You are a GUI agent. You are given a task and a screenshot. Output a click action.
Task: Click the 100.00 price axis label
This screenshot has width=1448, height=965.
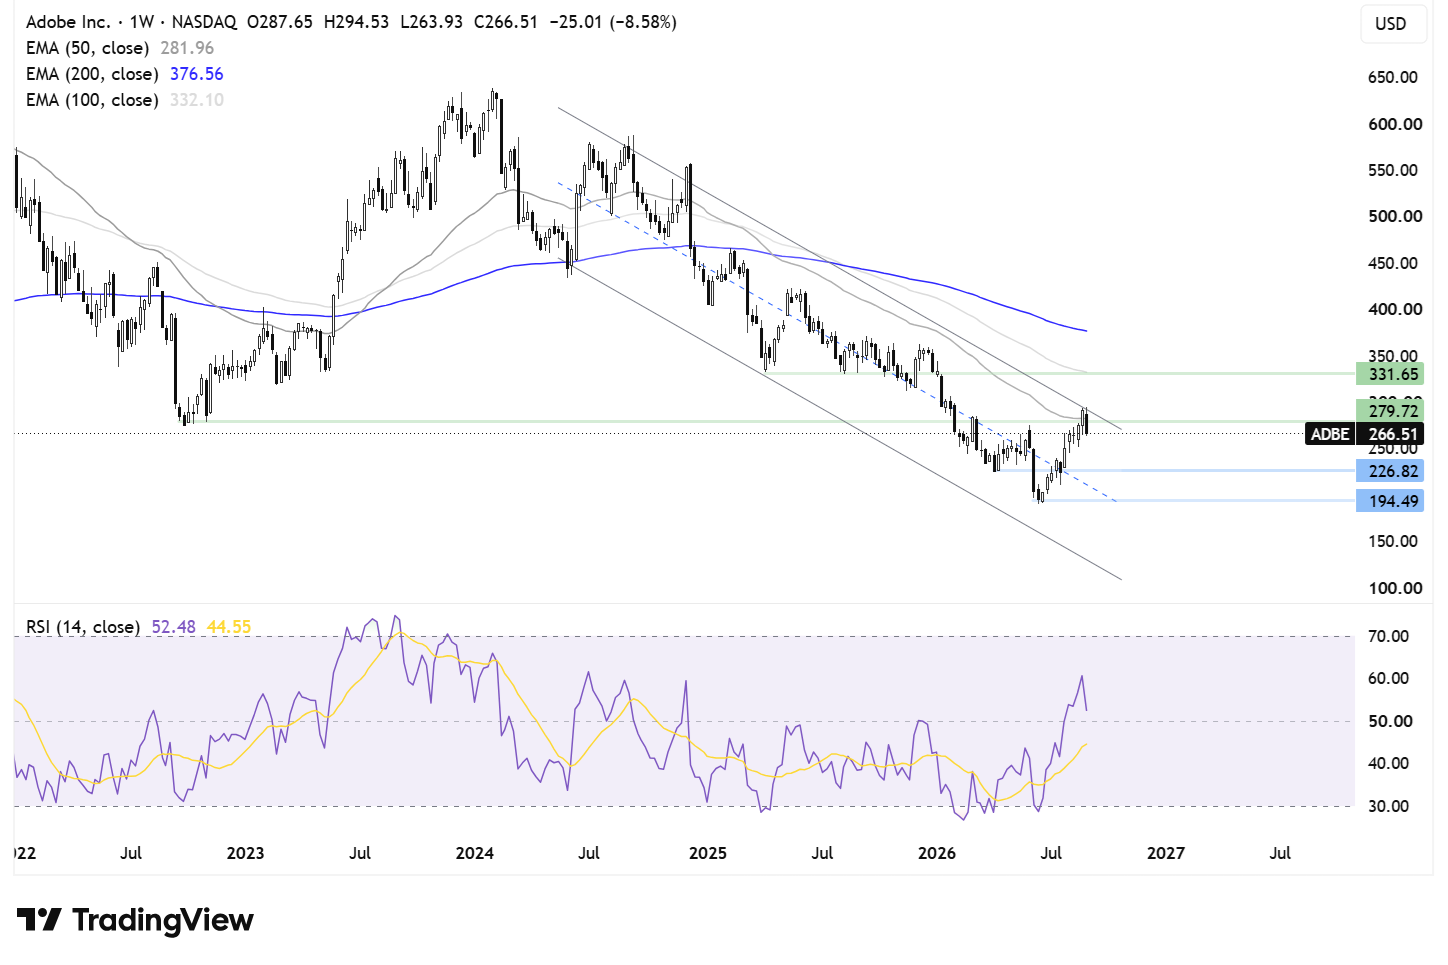click(1395, 588)
